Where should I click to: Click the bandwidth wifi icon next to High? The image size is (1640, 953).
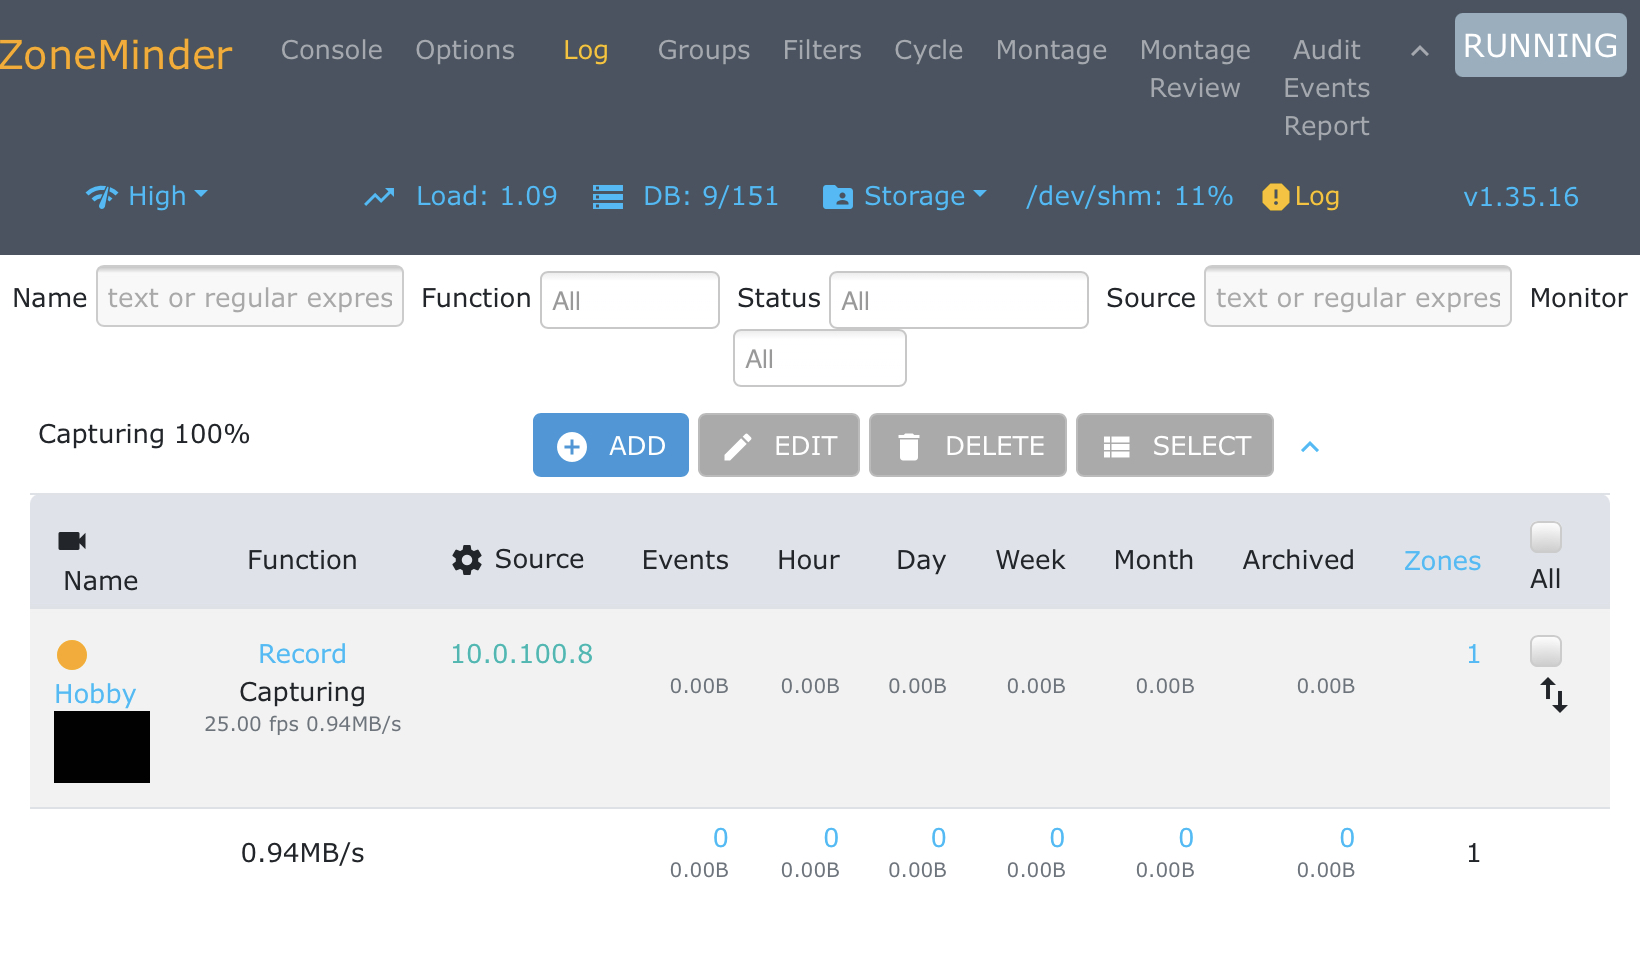point(102,196)
